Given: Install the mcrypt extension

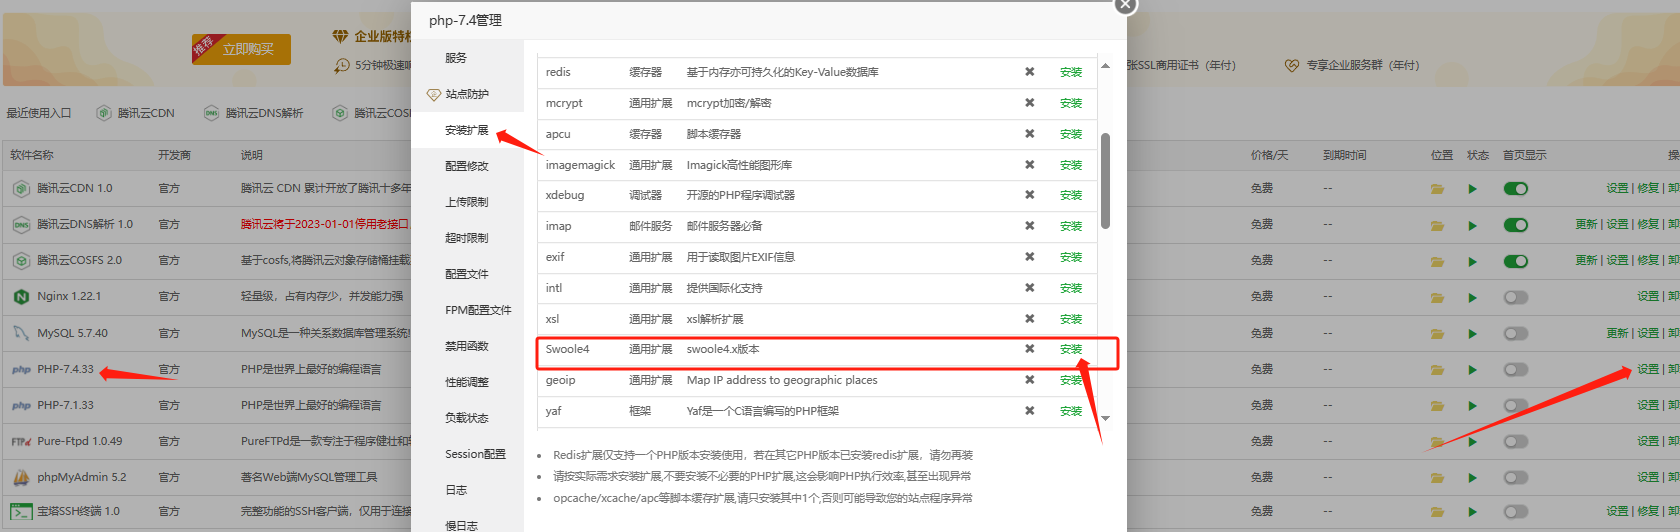Looking at the screenshot, I should coord(1071,103).
